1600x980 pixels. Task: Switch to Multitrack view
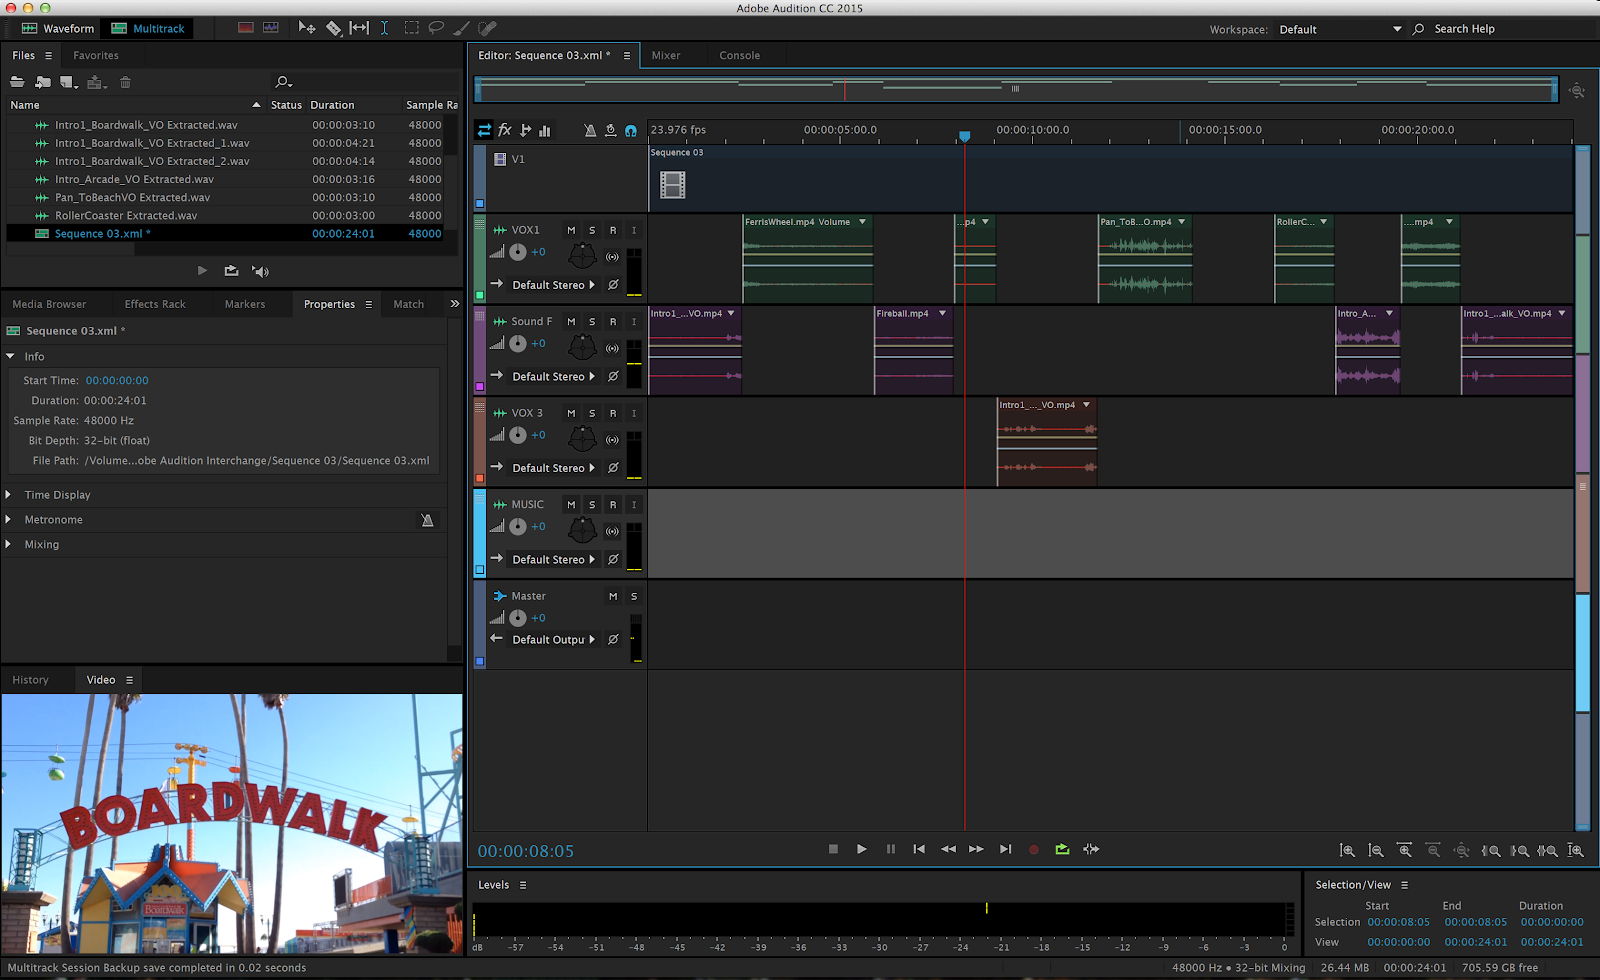[x=148, y=28]
